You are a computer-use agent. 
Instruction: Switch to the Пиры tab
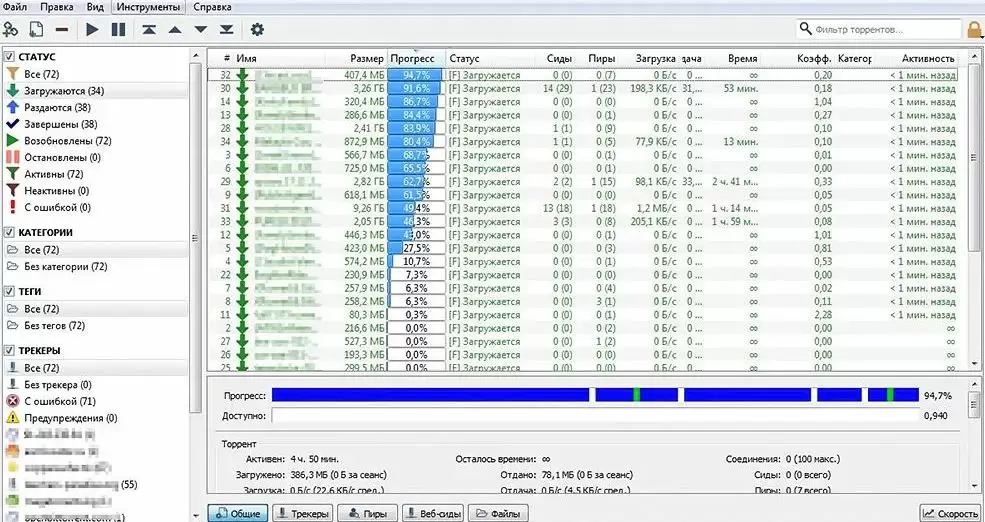(x=364, y=513)
